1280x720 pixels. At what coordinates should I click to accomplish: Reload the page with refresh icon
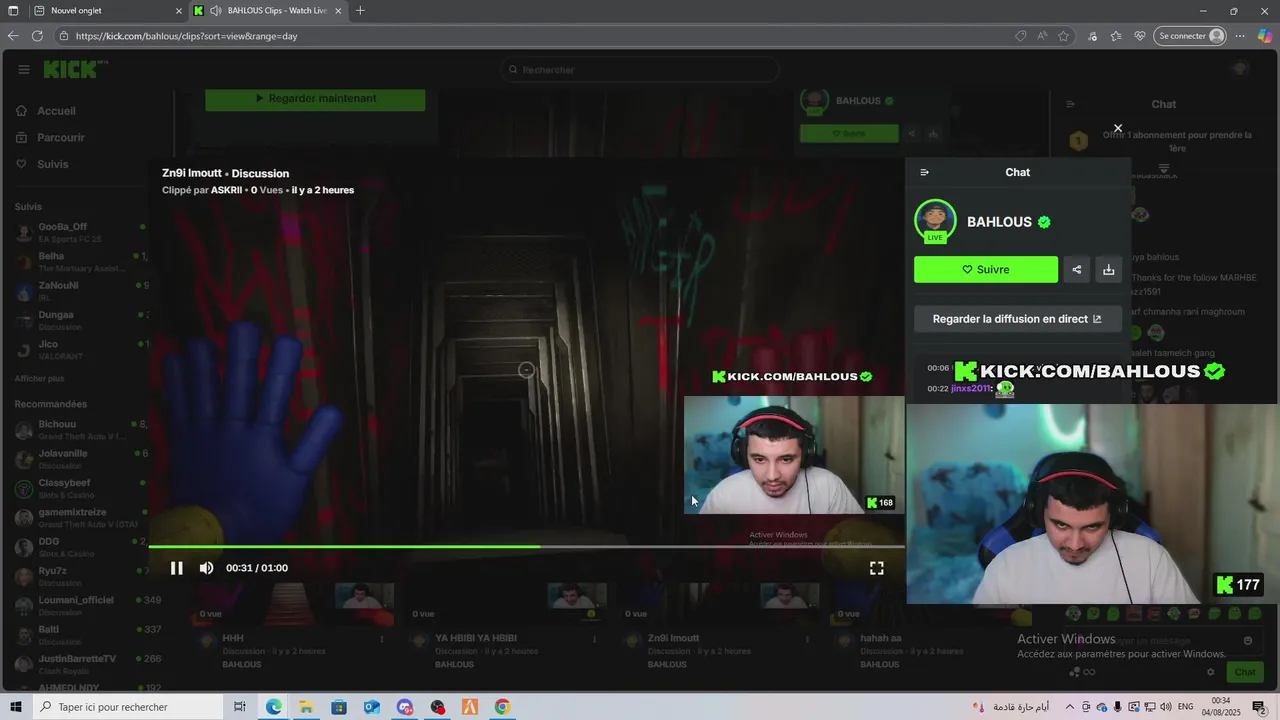37,36
